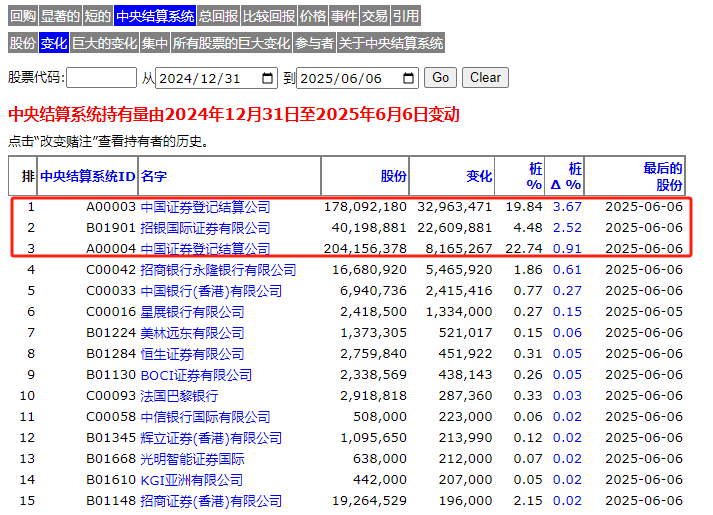
Task: Open the 股份 sub-tab
Action: pos(23,43)
